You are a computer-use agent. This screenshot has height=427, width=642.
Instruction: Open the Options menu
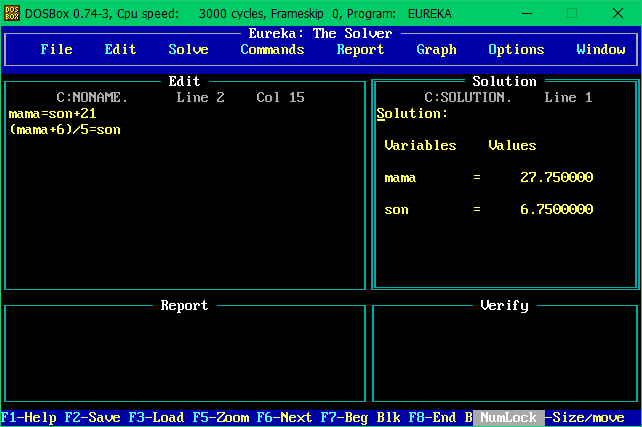pos(516,50)
